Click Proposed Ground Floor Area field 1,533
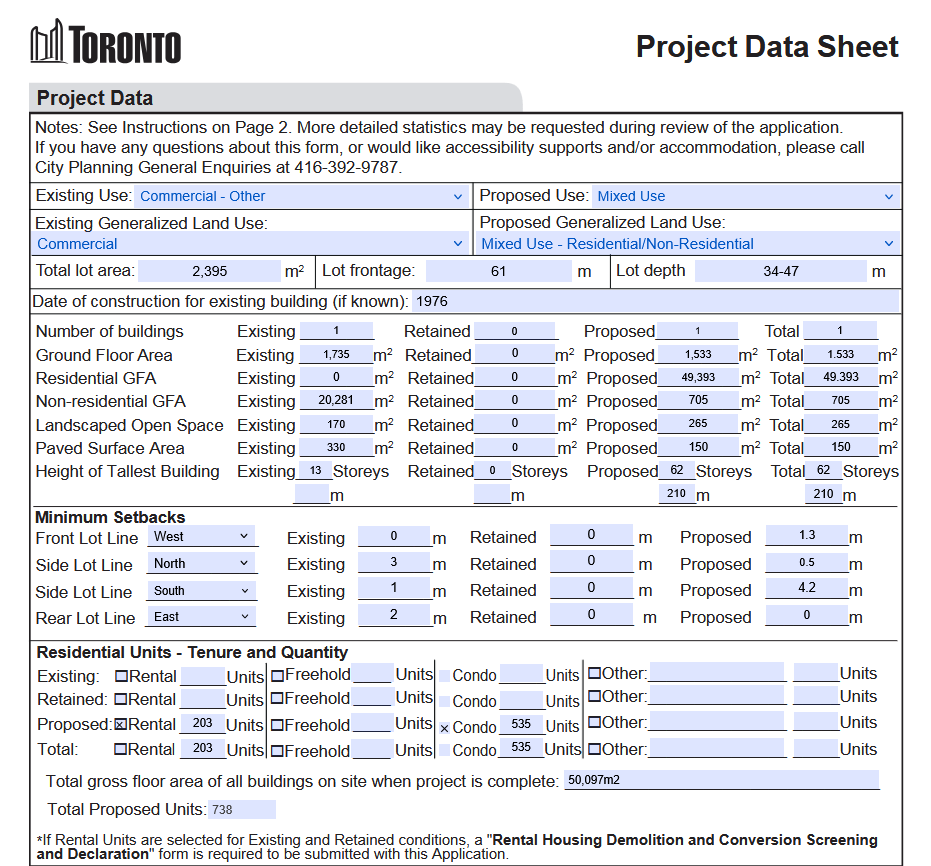This screenshot has height=866, width=931. [x=698, y=354]
